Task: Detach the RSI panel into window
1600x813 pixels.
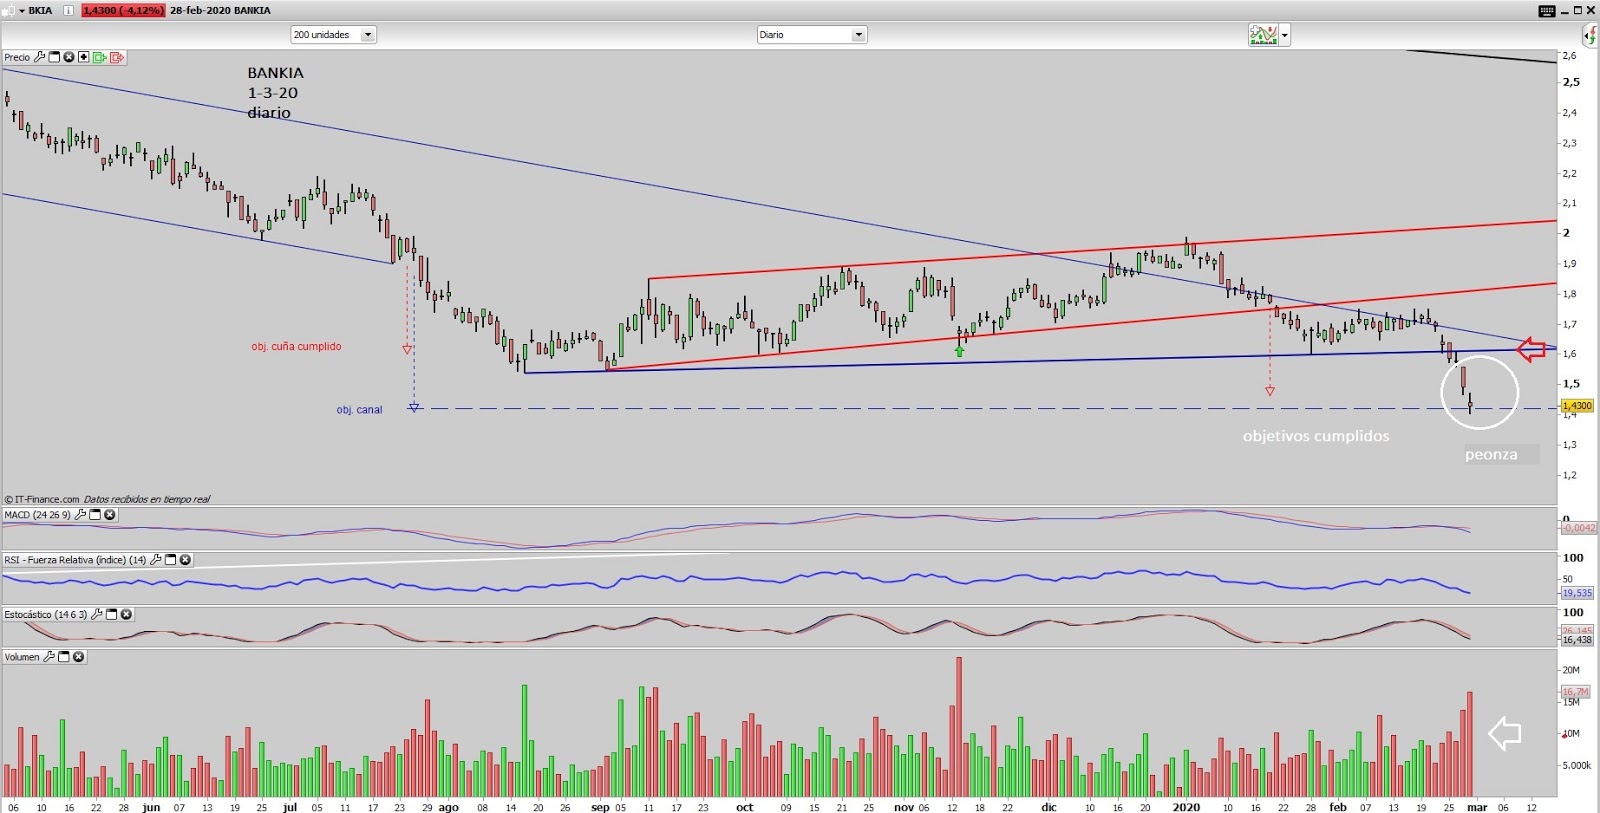Action: (x=170, y=560)
